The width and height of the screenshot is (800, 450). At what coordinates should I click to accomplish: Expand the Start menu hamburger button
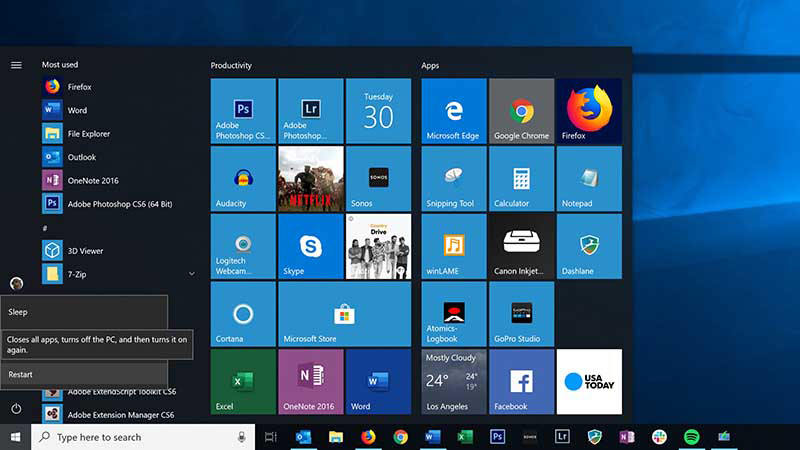point(16,65)
